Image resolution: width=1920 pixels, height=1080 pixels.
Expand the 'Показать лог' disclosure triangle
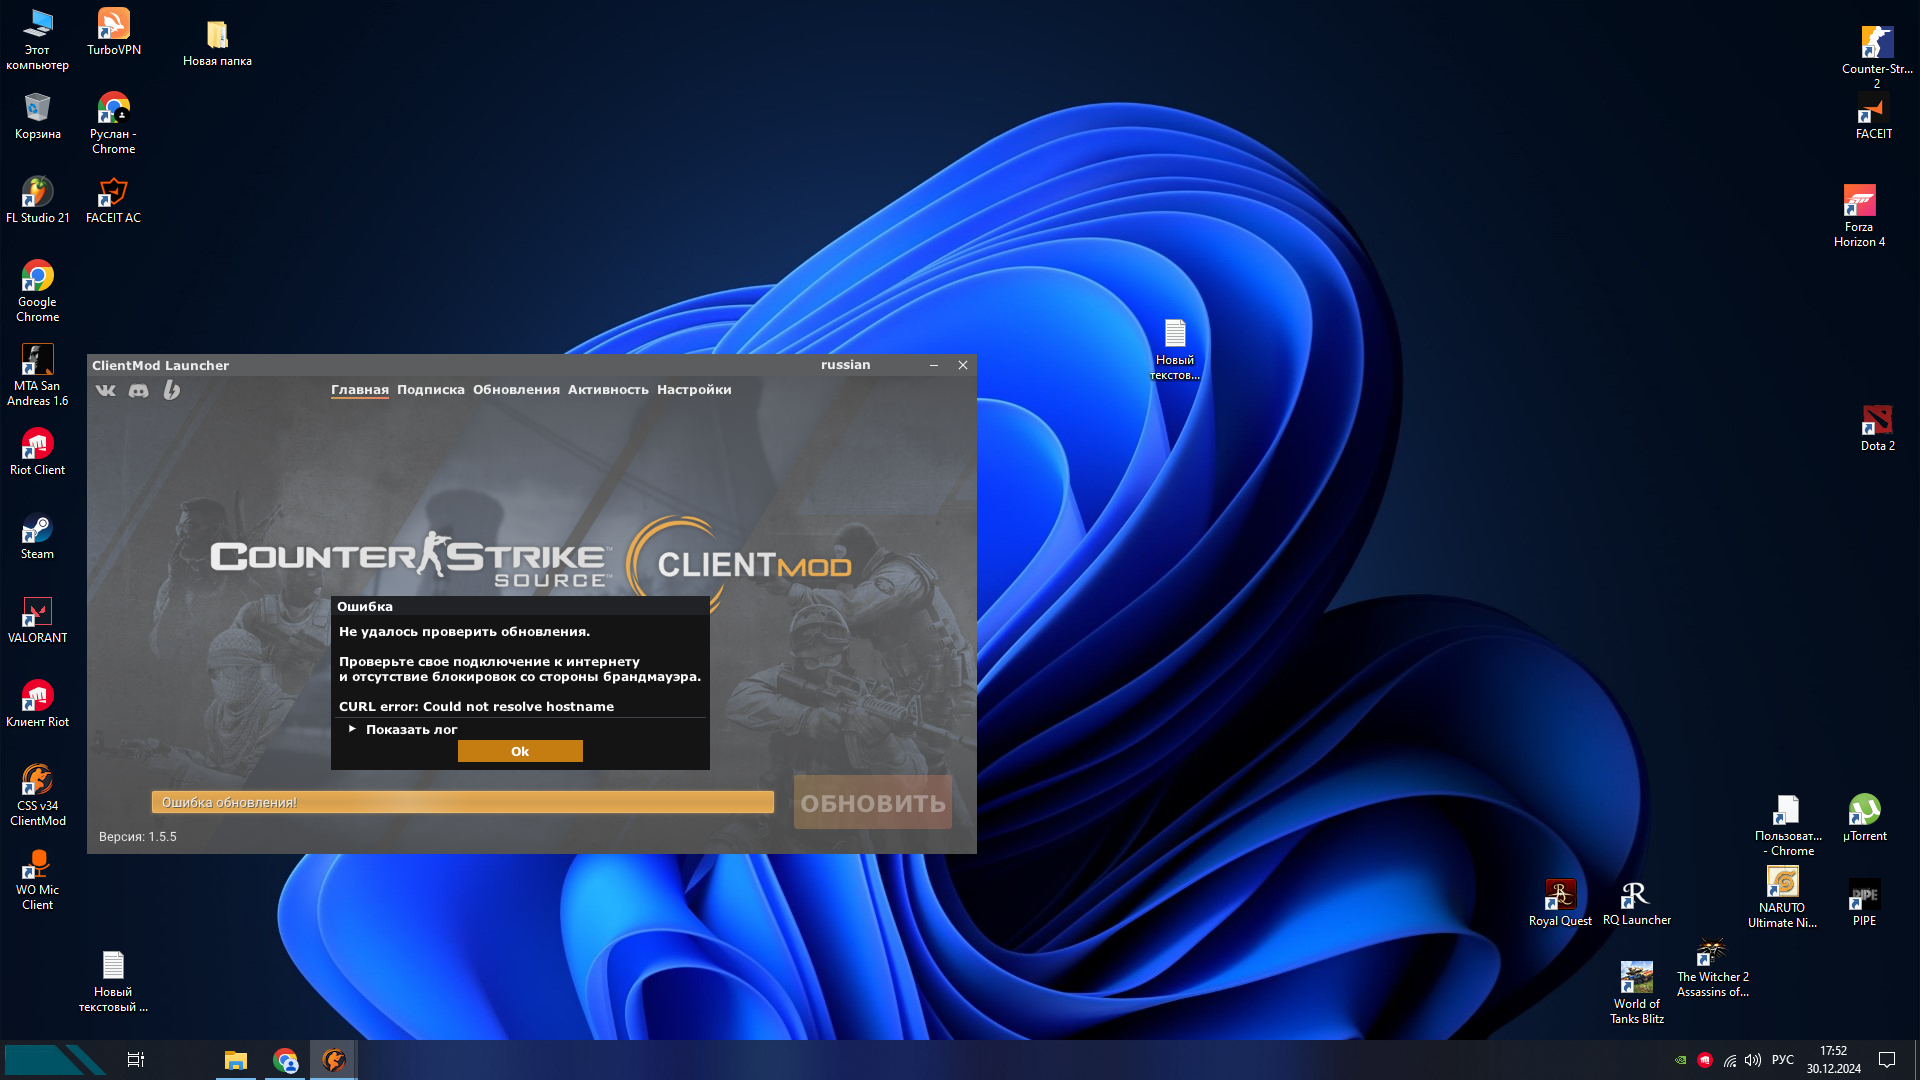(352, 729)
